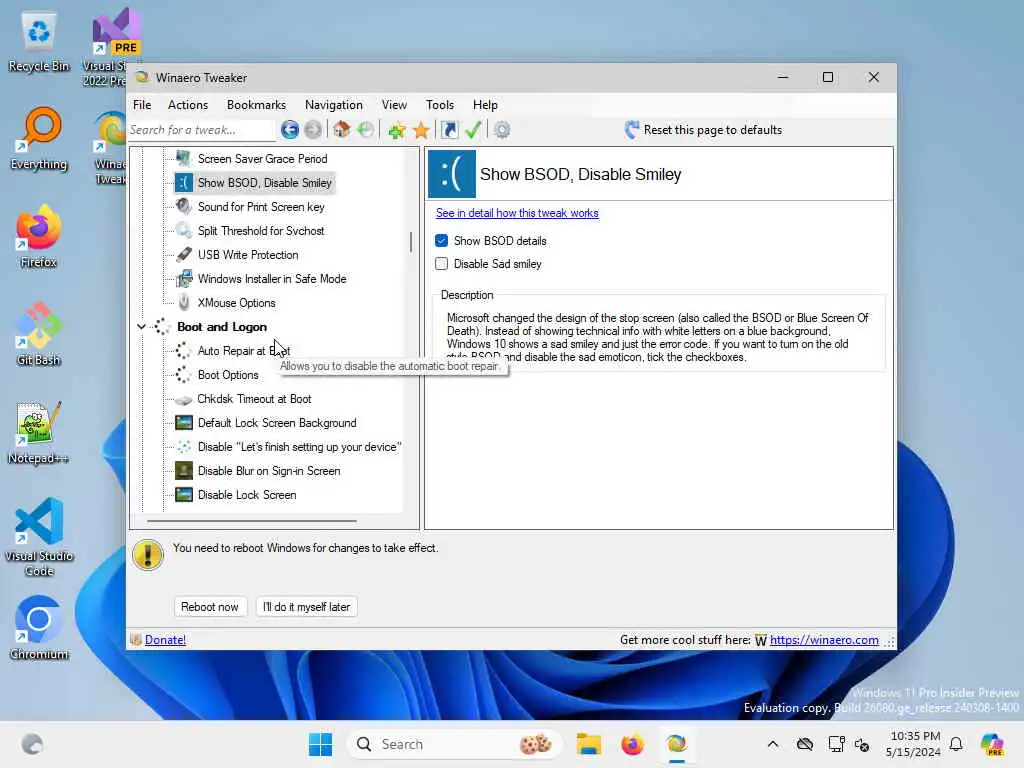The height and width of the screenshot is (768, 1024).
Task: Click Reset this page to defaults
Action: (x=703, y=130)
